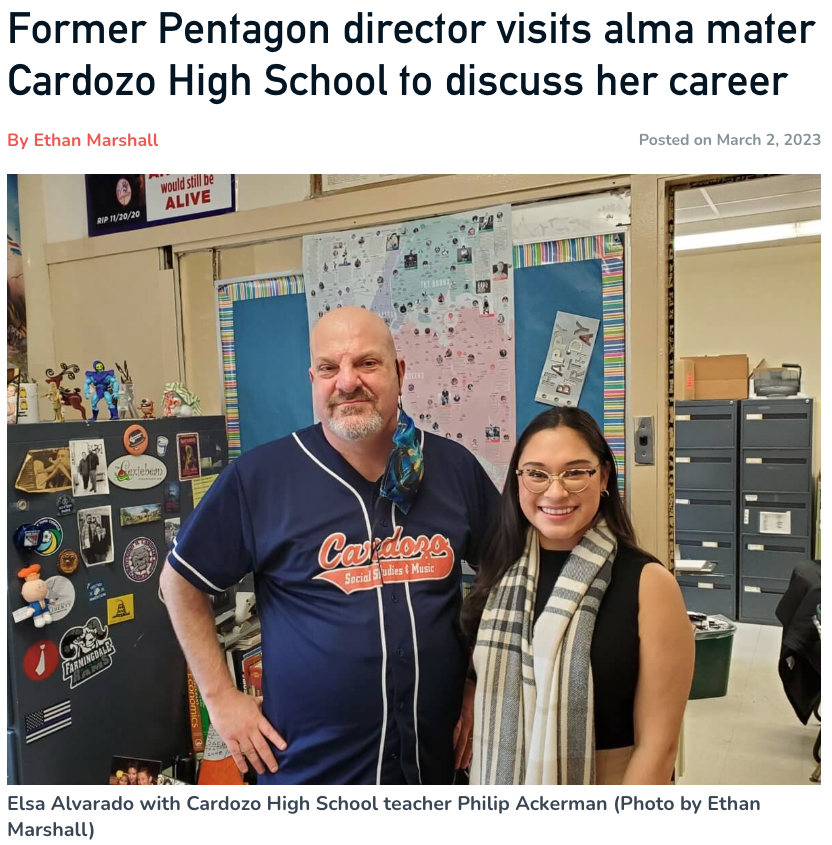Click the yellow Gadsden flag magnet
Image resolution: width=832 pixels, height=845 pixels.
120,609
